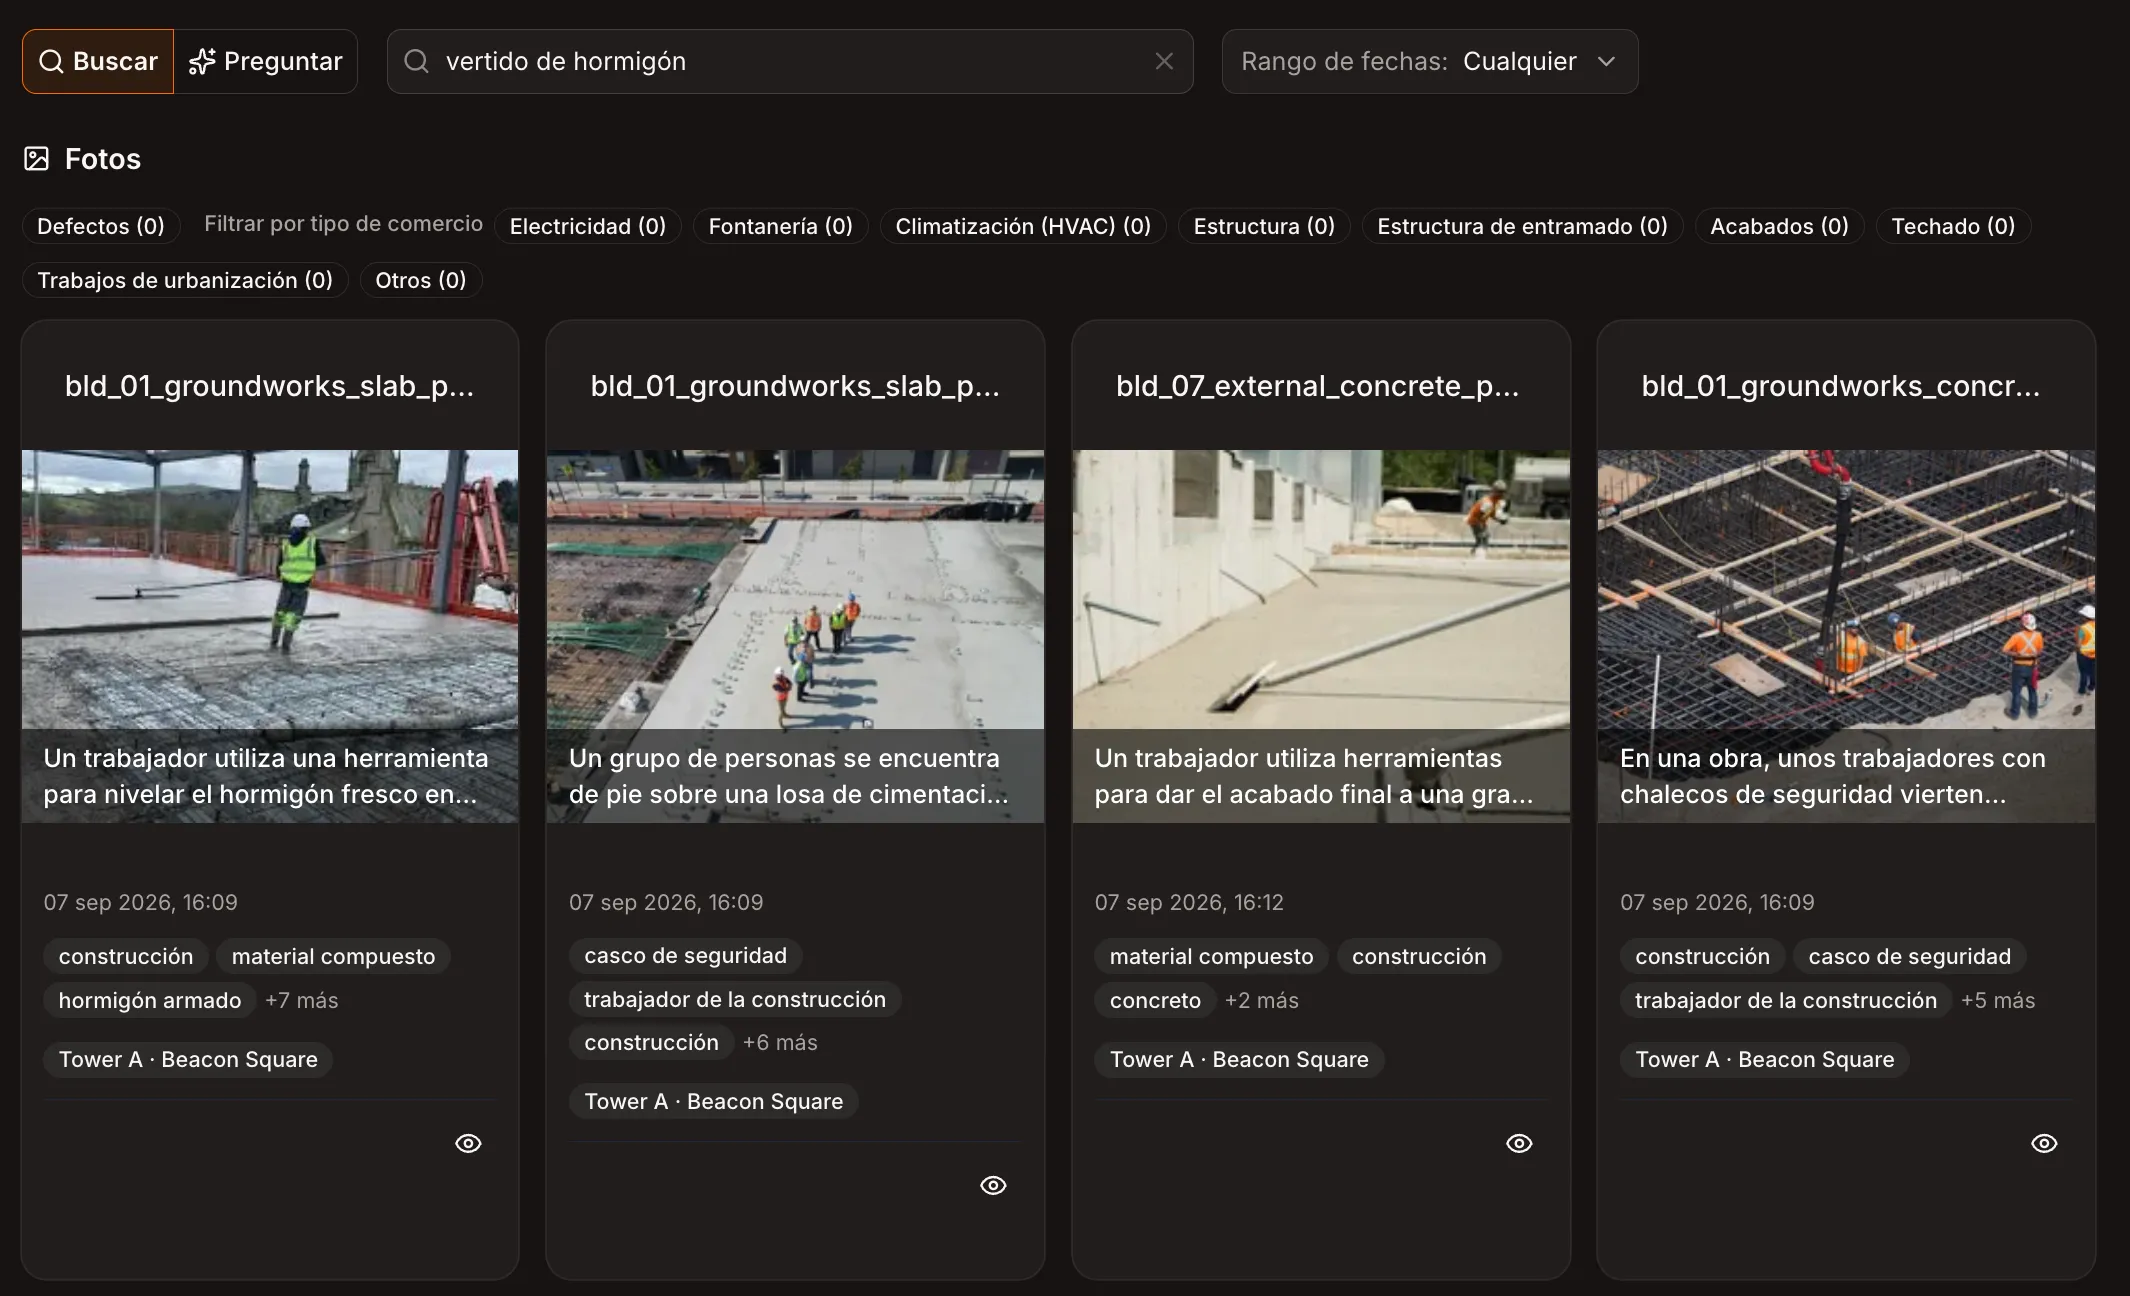Toggle eye icon on the group-of-people slab card

(993, 1185)
